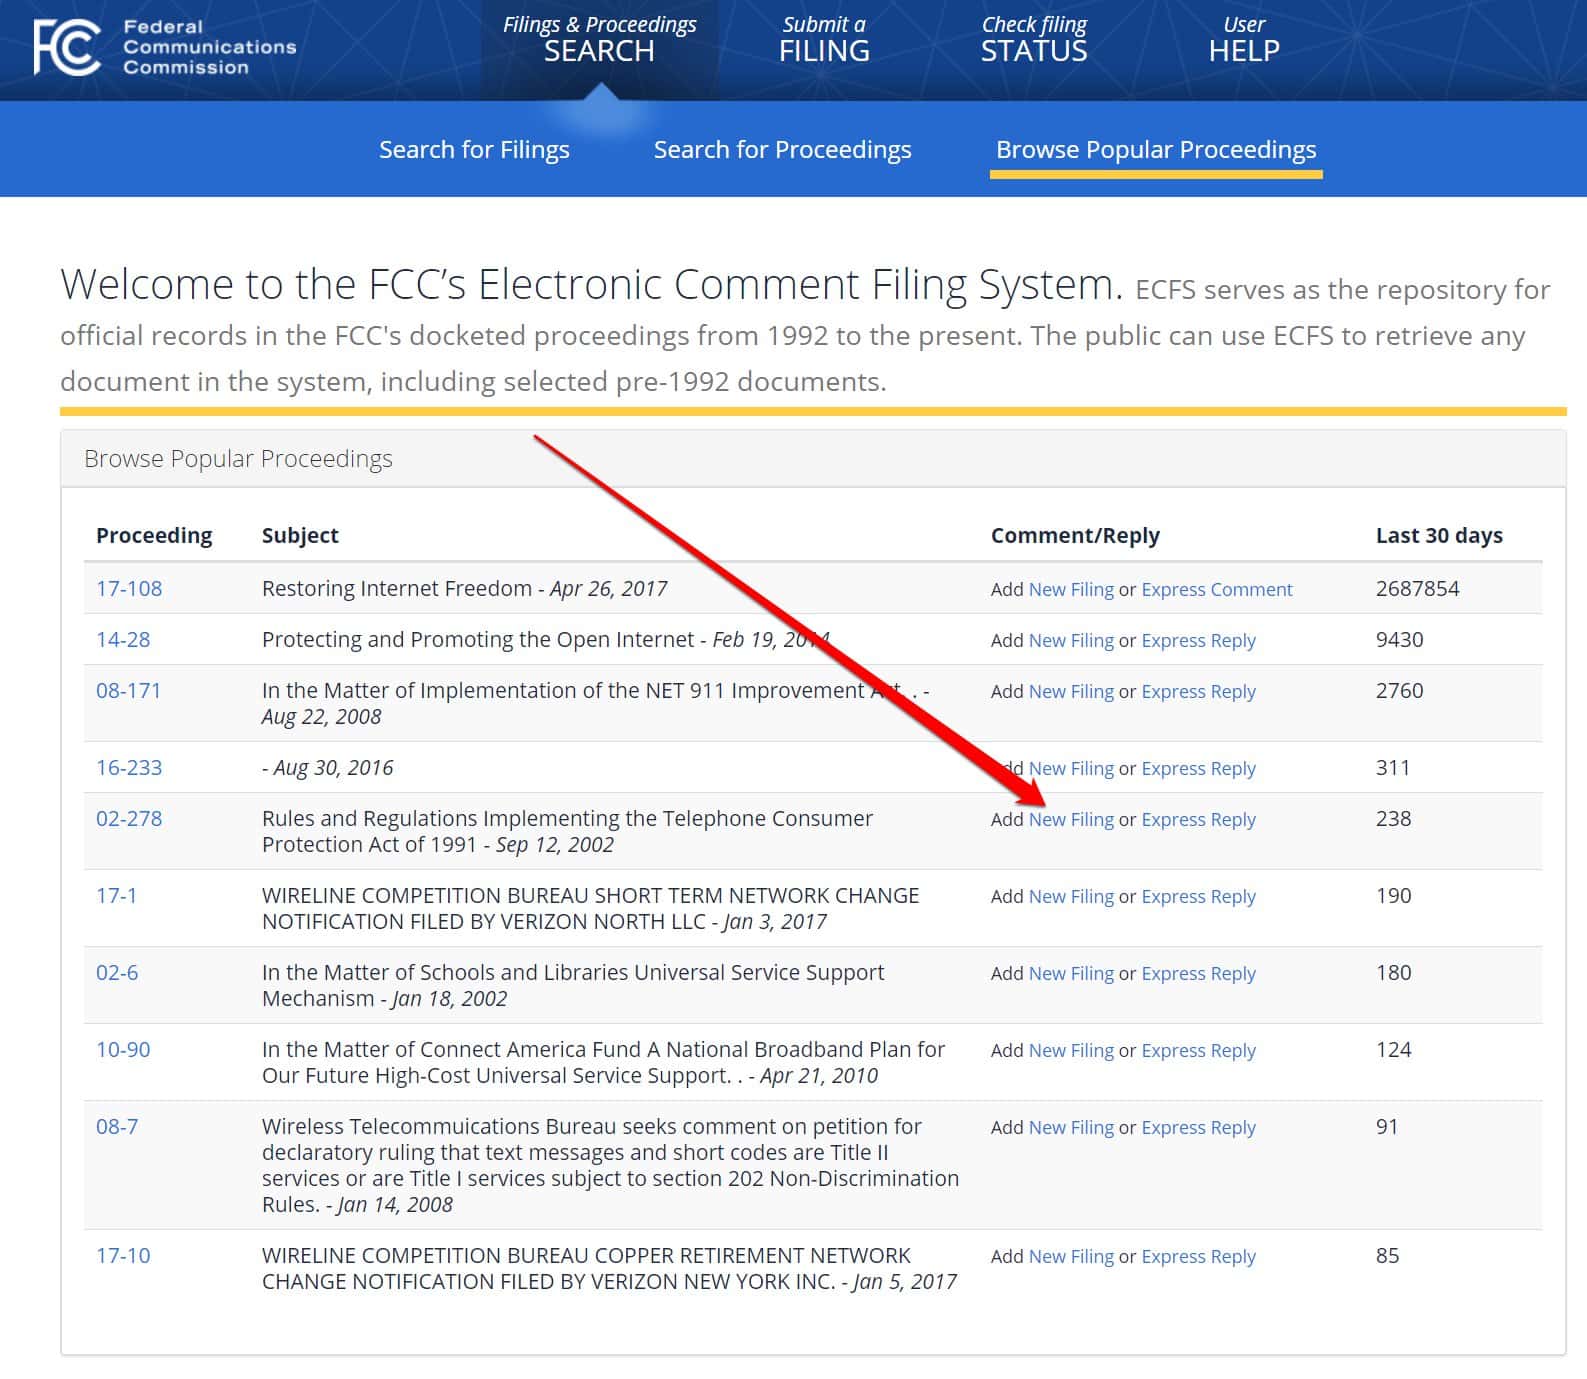This screenshot has width=1587, height=1379.
Task: Open the User Help menu
Action: pyautogui.click(x=1243, y=40)
